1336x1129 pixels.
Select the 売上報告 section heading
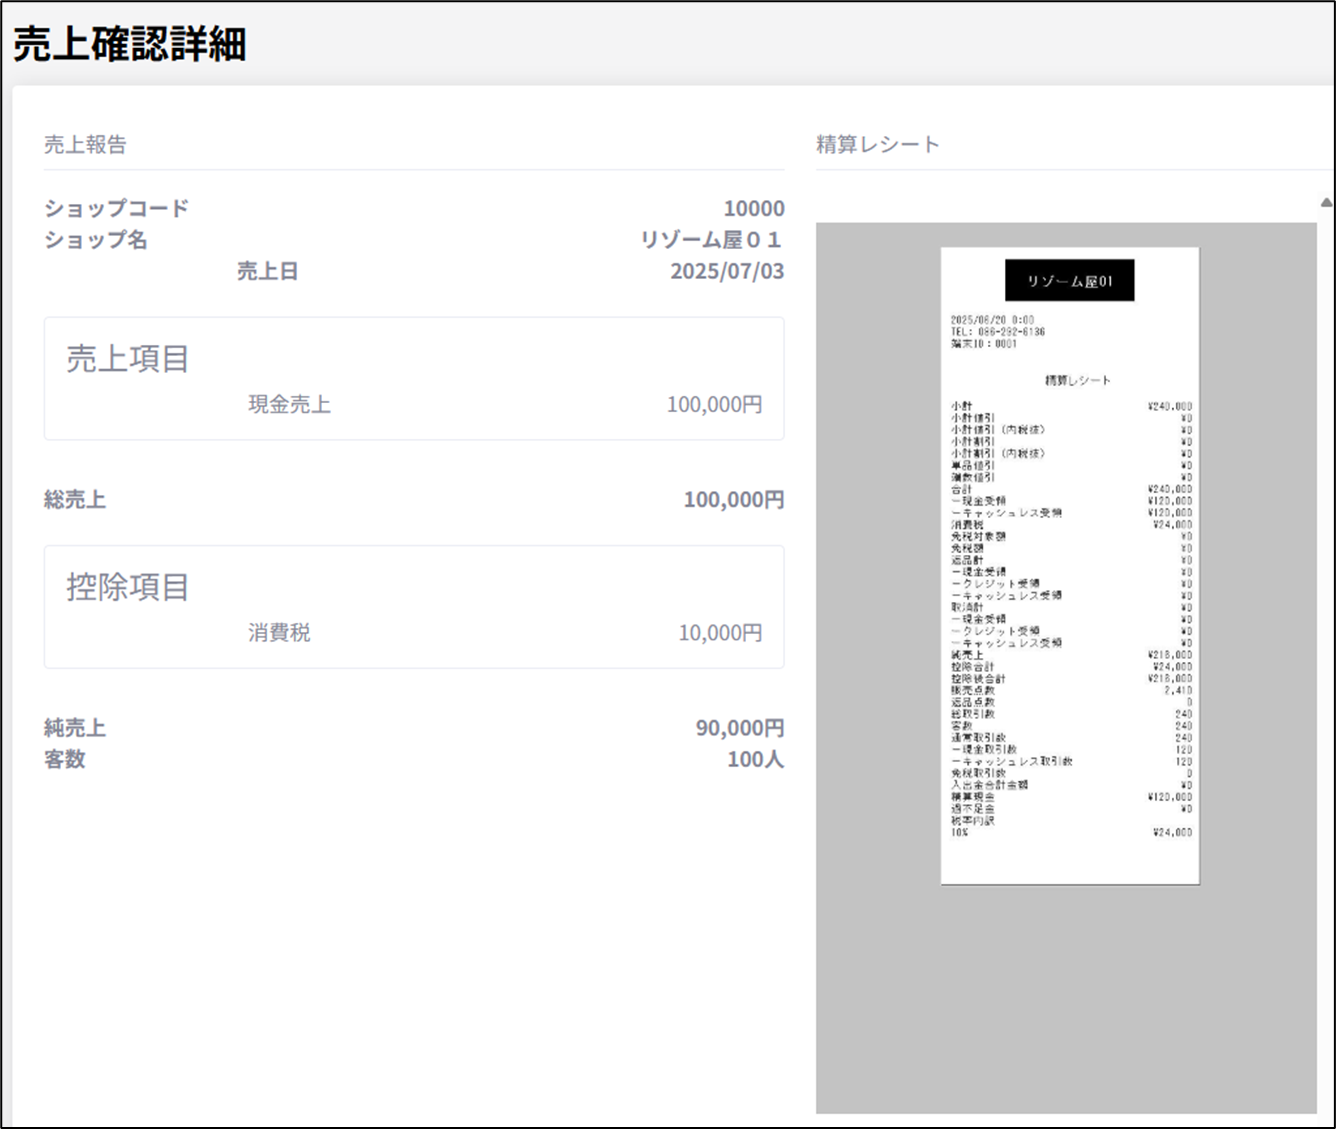pos(85,145)
